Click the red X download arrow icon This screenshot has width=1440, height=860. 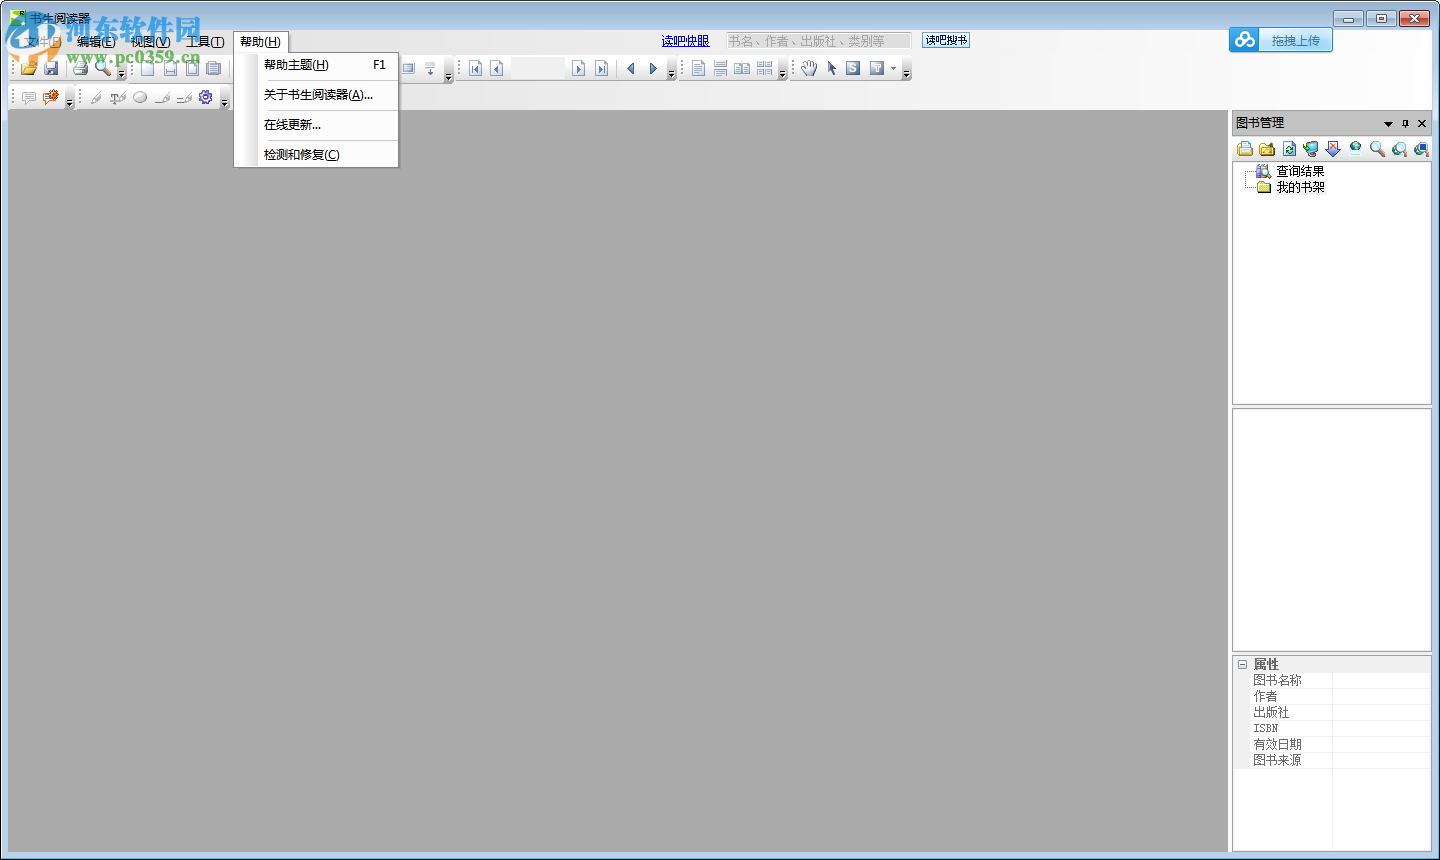(1333, 149)
